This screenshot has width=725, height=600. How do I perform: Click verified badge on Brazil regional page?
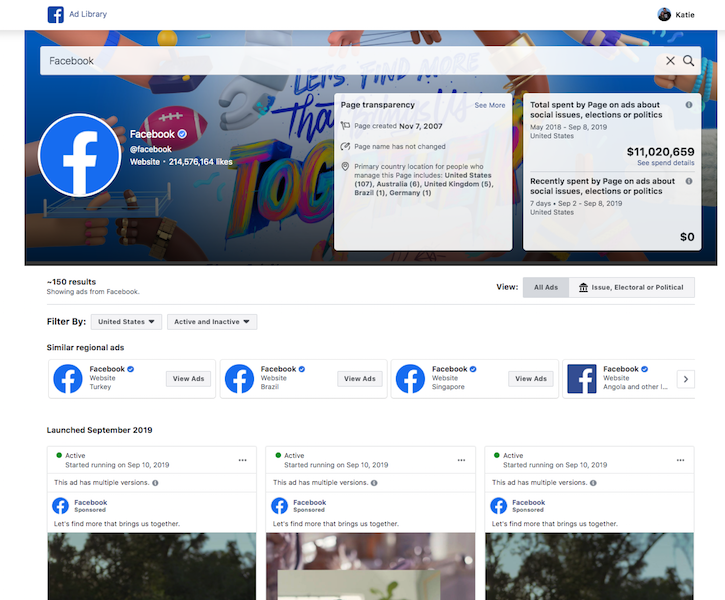point(302,369)
